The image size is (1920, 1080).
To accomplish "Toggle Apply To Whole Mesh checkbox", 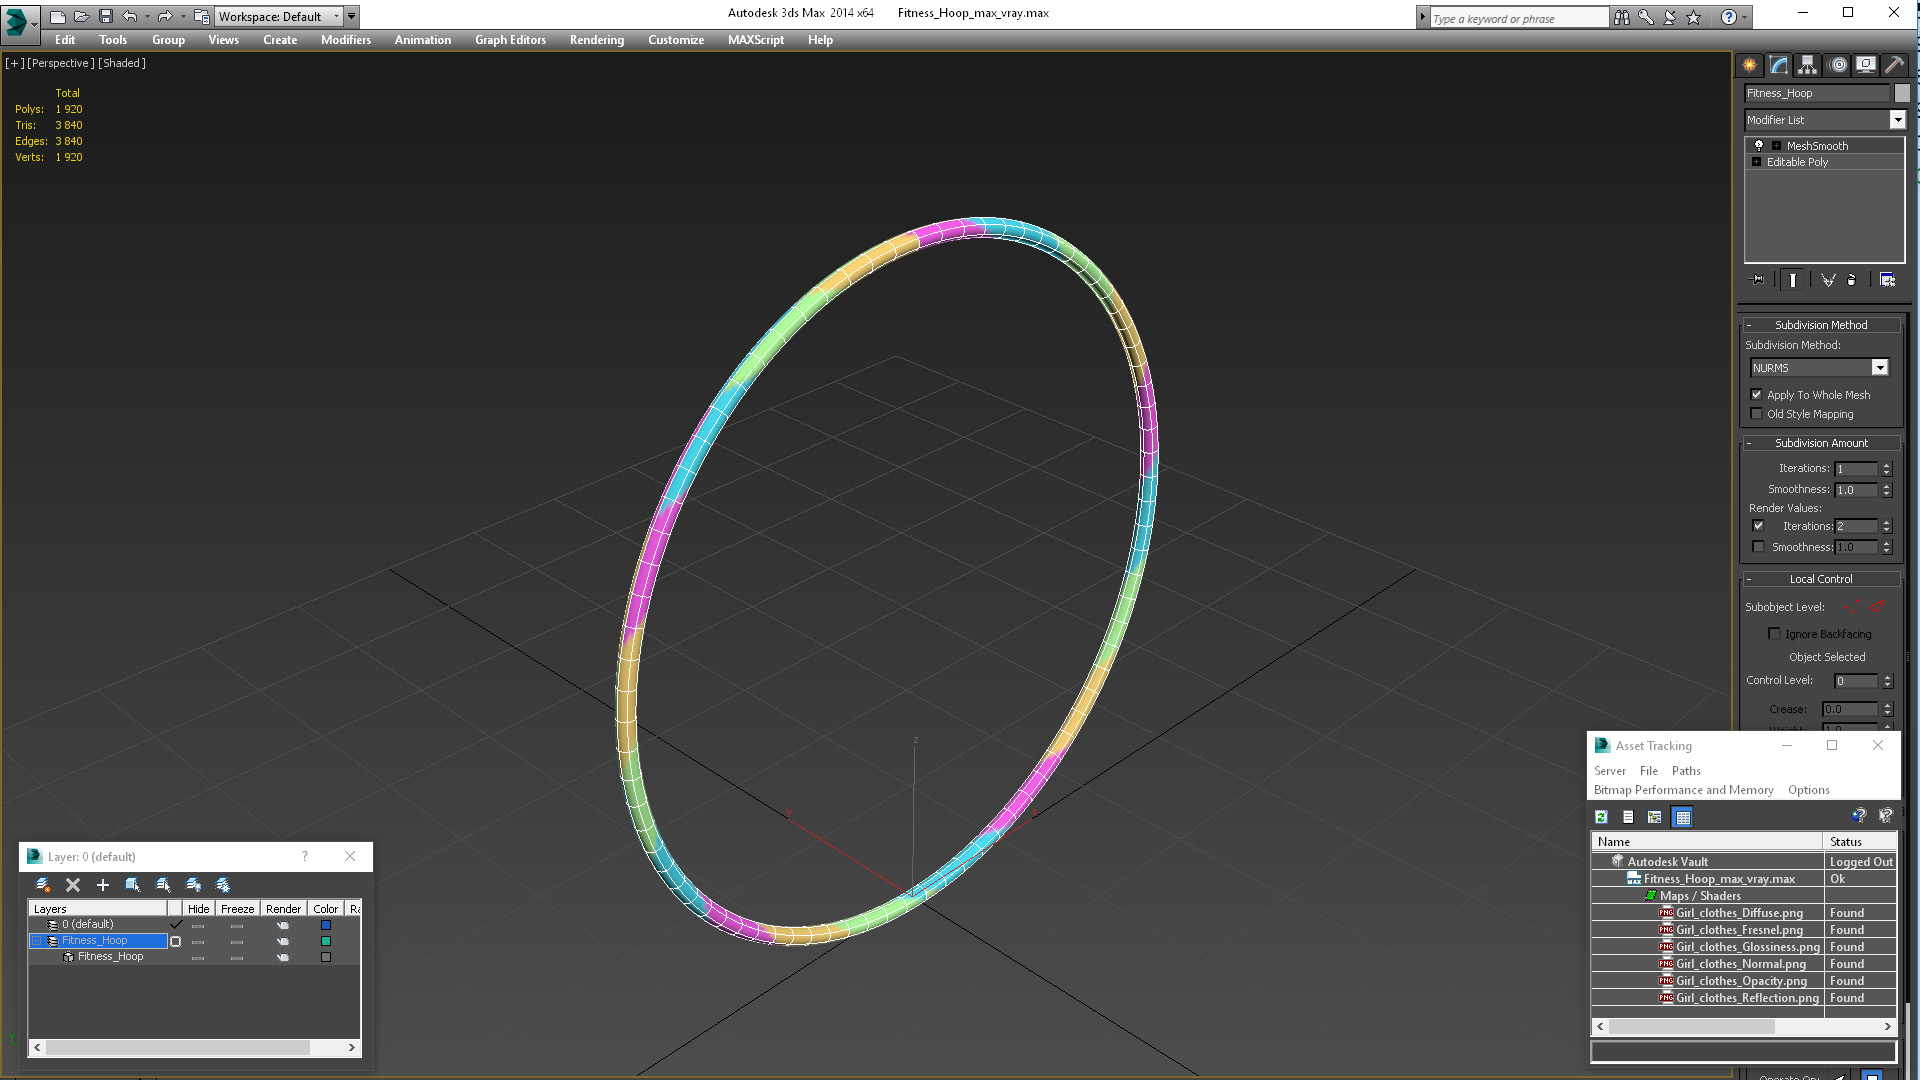I will click(1758, 394).
